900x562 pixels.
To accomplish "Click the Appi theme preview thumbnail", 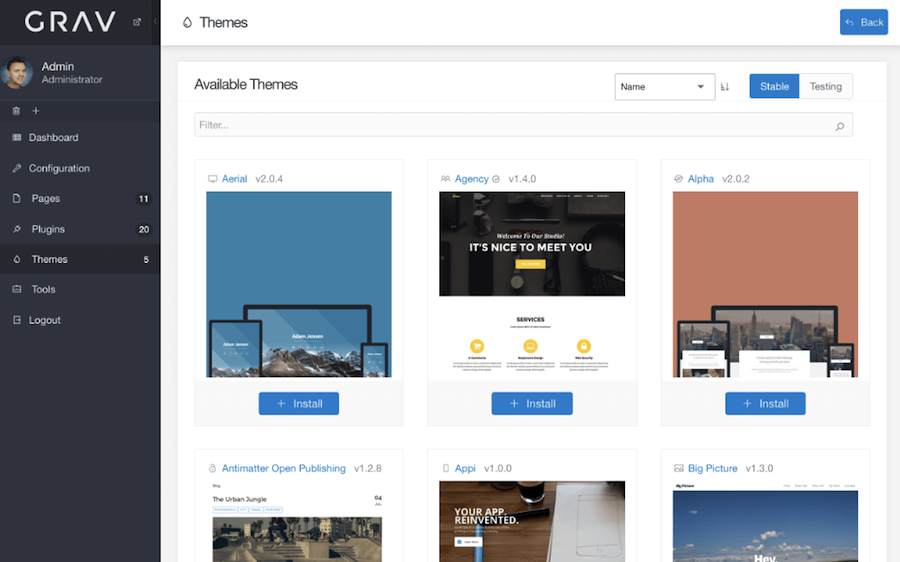I will [x=532, y=521].
